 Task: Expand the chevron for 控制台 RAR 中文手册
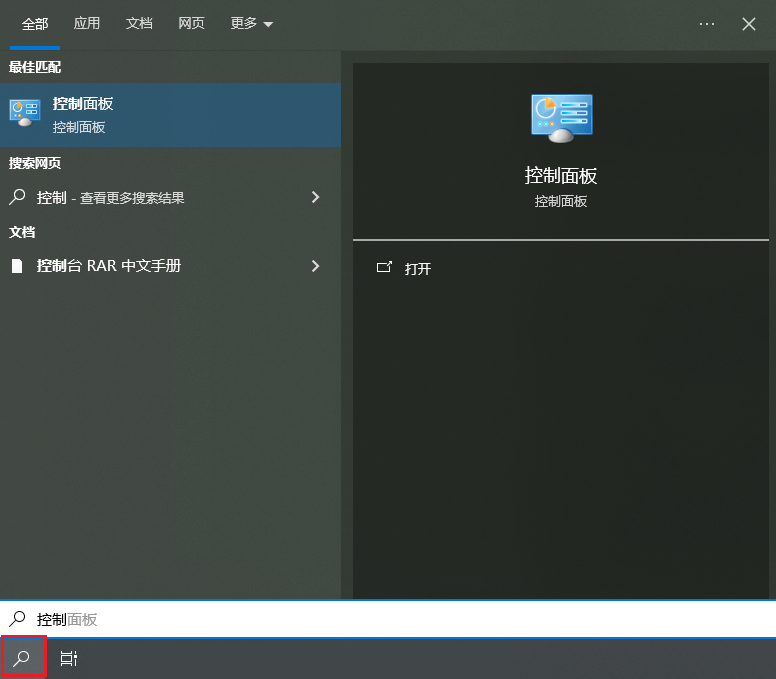[315, 266]
